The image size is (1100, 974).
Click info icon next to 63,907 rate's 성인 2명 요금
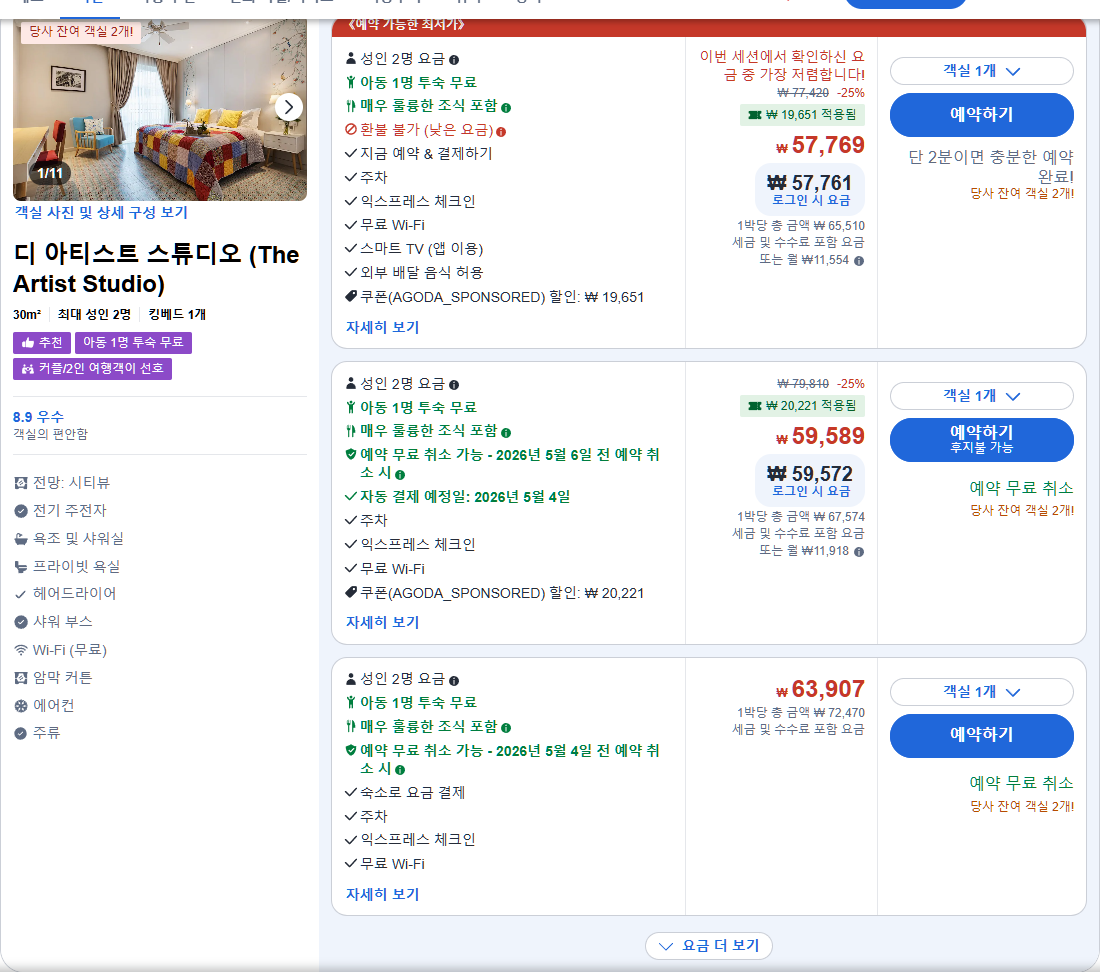(454, 681)
